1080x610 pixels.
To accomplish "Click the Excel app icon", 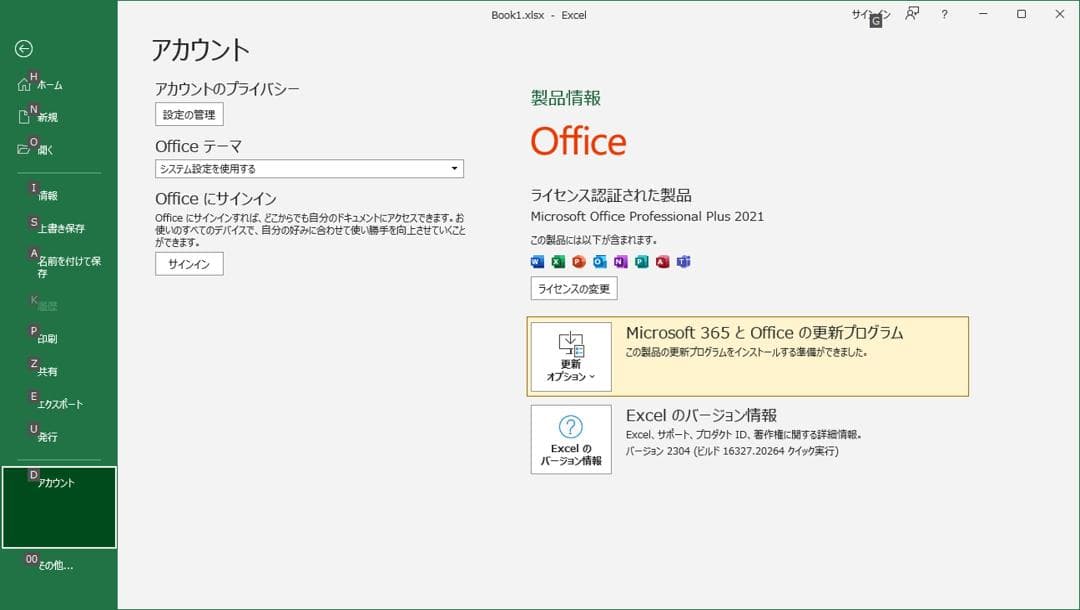I will [x=558, y=261].
